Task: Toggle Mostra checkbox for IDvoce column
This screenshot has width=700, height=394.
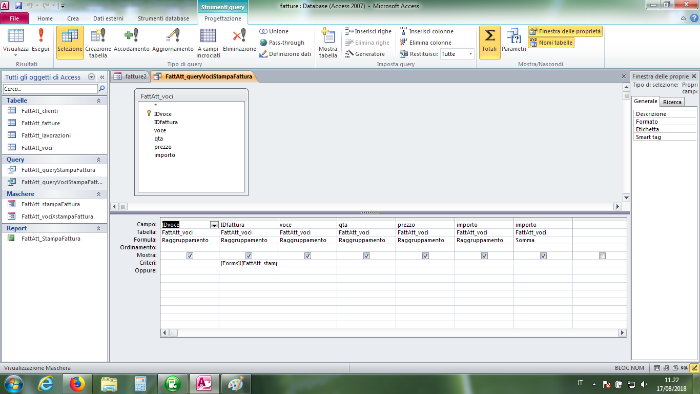Action: point(190,256)
